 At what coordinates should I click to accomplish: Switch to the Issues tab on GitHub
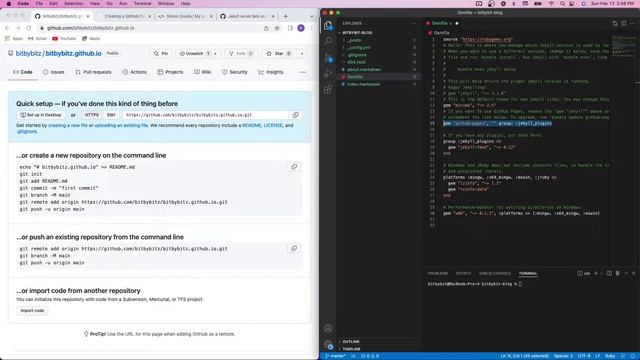coord(53,72)
